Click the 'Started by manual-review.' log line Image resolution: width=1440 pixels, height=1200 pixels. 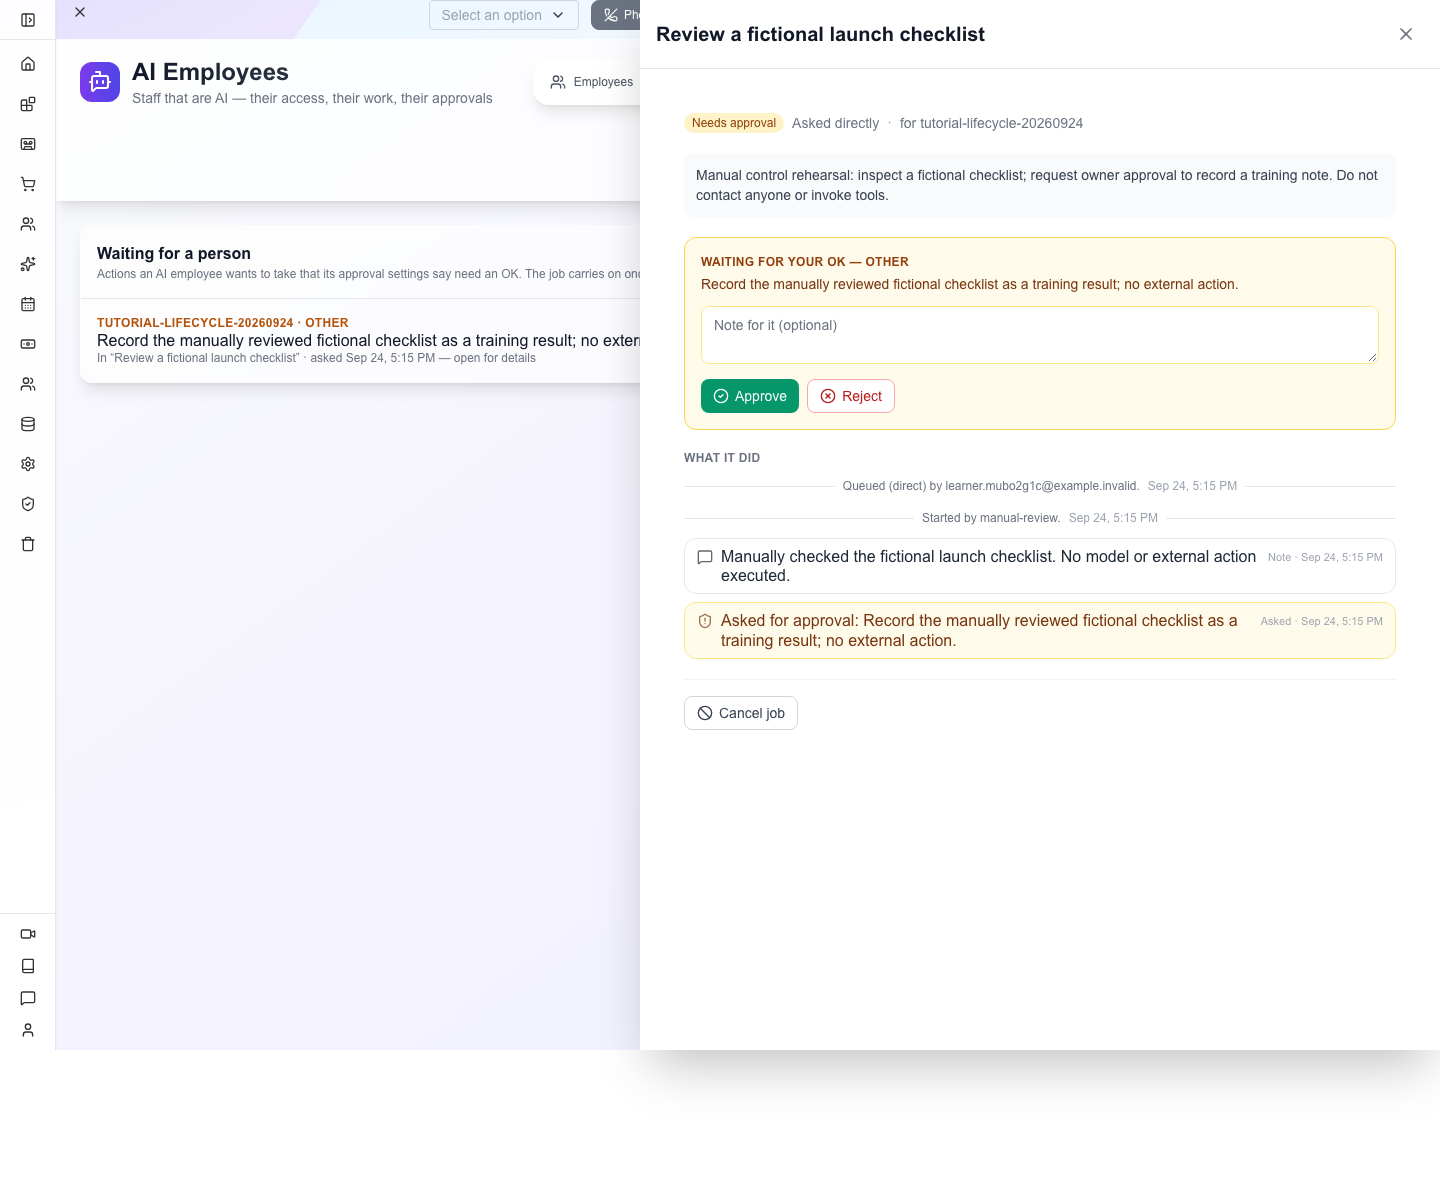[991, 518]
